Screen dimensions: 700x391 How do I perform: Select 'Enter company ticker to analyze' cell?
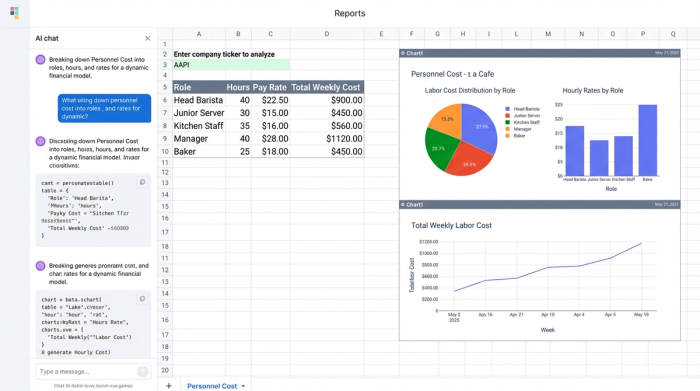point(224,54)
